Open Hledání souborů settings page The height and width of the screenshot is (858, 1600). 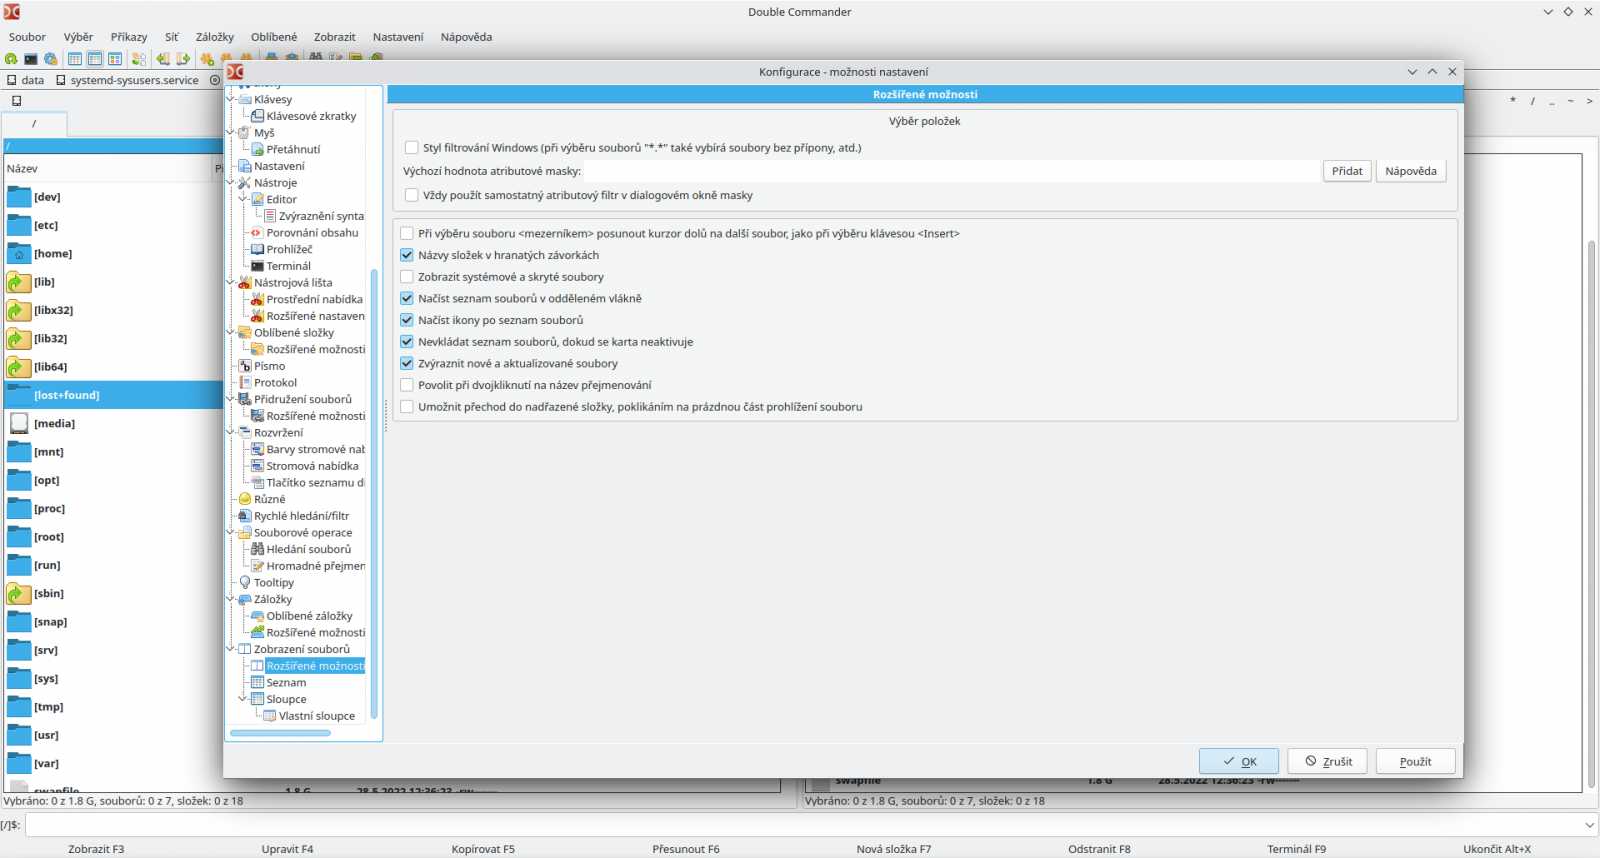click(x=308, y=549)
